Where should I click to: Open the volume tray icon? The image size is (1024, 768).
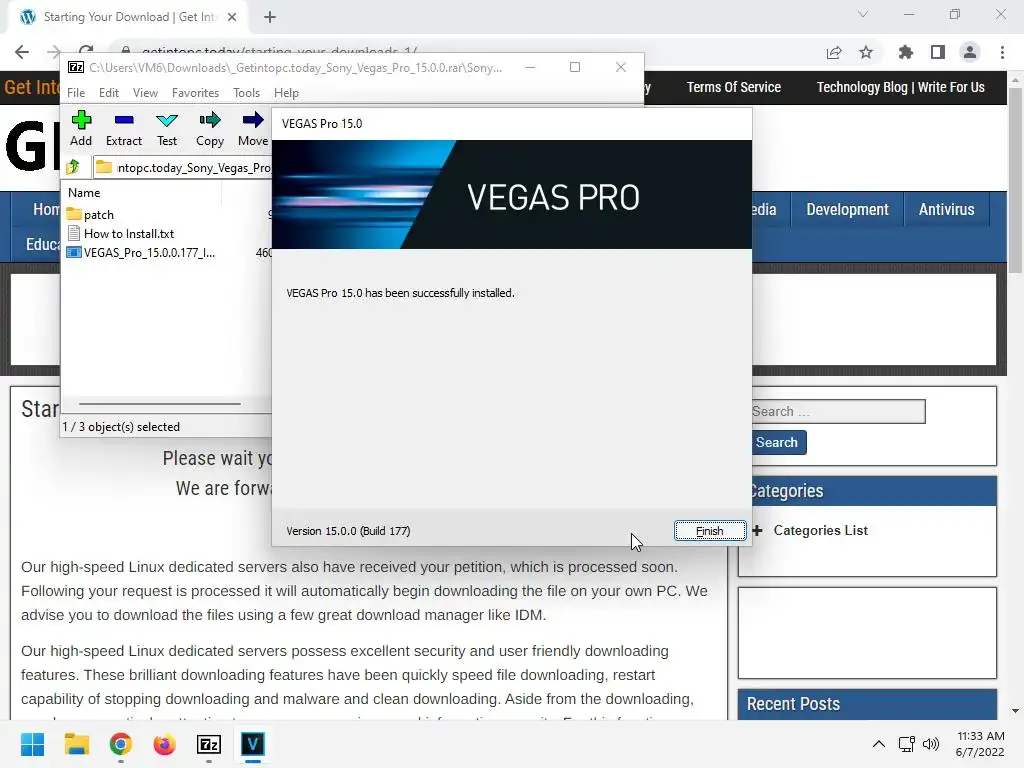[x=931, y=744]
